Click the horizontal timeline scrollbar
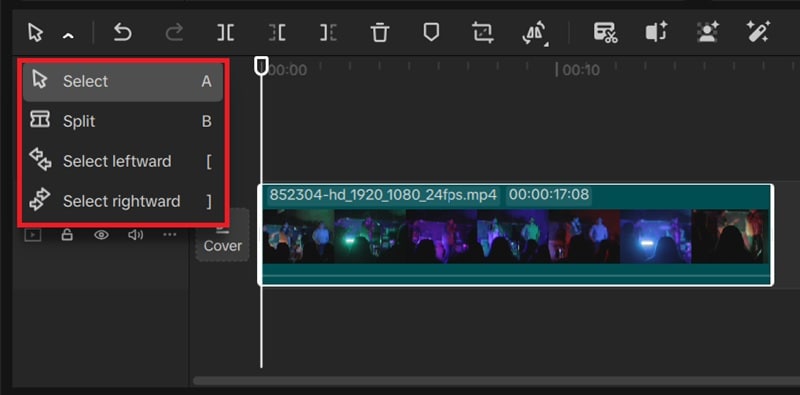 (496, 381)
